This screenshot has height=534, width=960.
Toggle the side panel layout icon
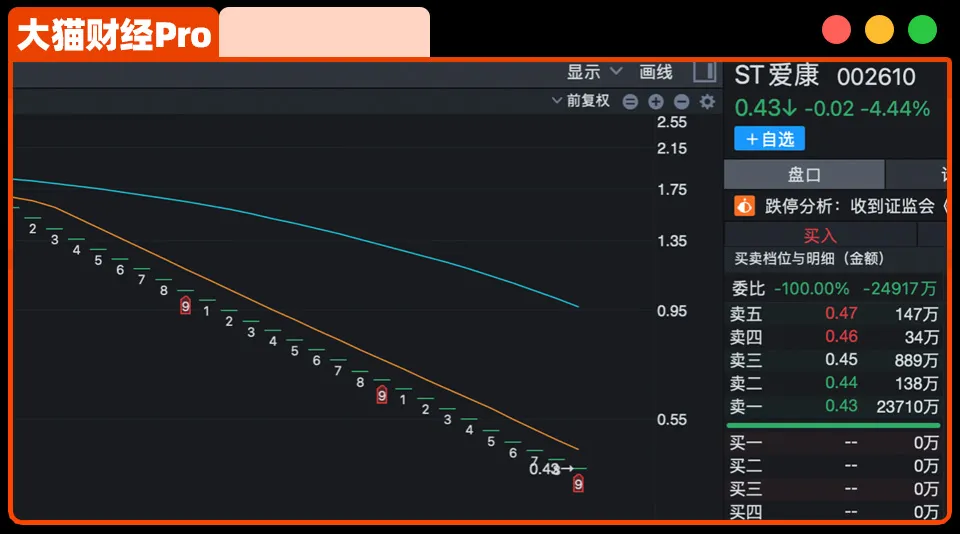[705, 71]
